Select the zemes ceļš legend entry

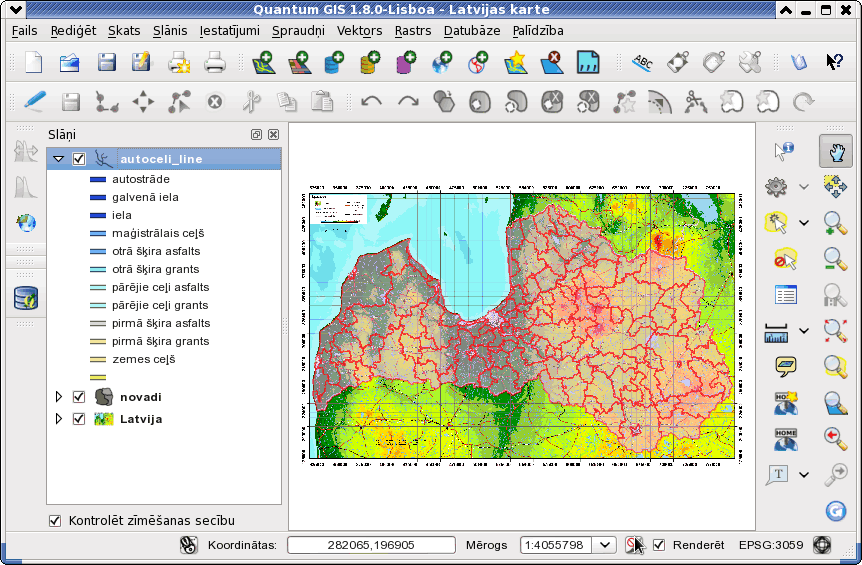coord(143,359)
